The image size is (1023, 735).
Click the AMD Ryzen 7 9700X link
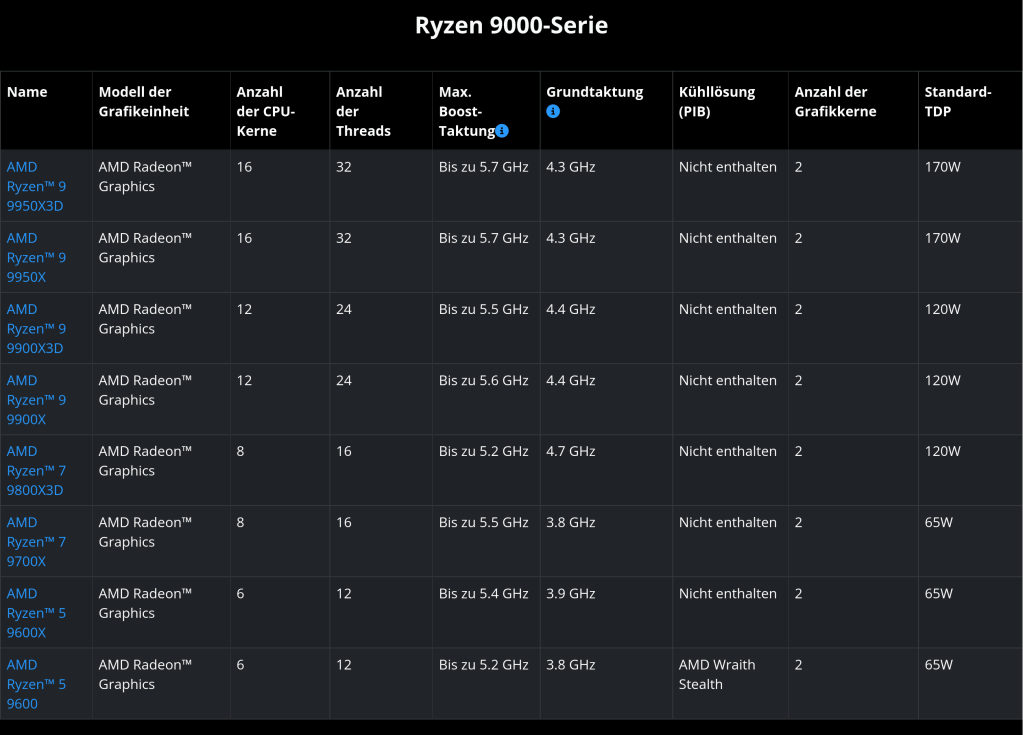(x=36, y=541)
